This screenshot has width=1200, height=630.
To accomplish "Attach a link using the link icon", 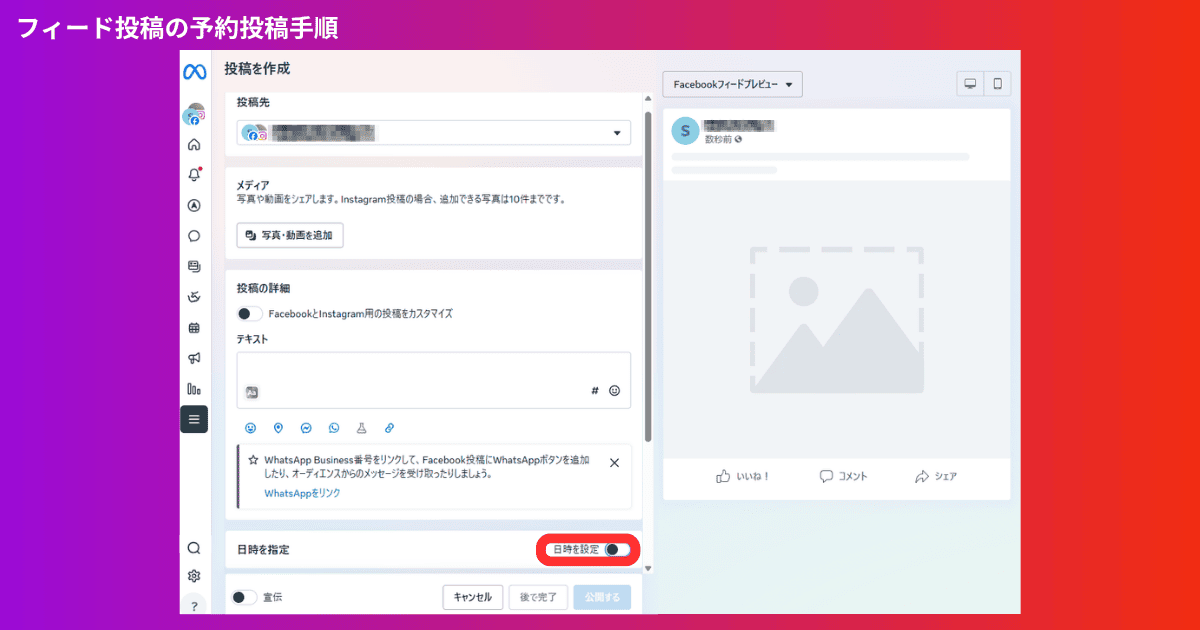I will coord(389,427).
